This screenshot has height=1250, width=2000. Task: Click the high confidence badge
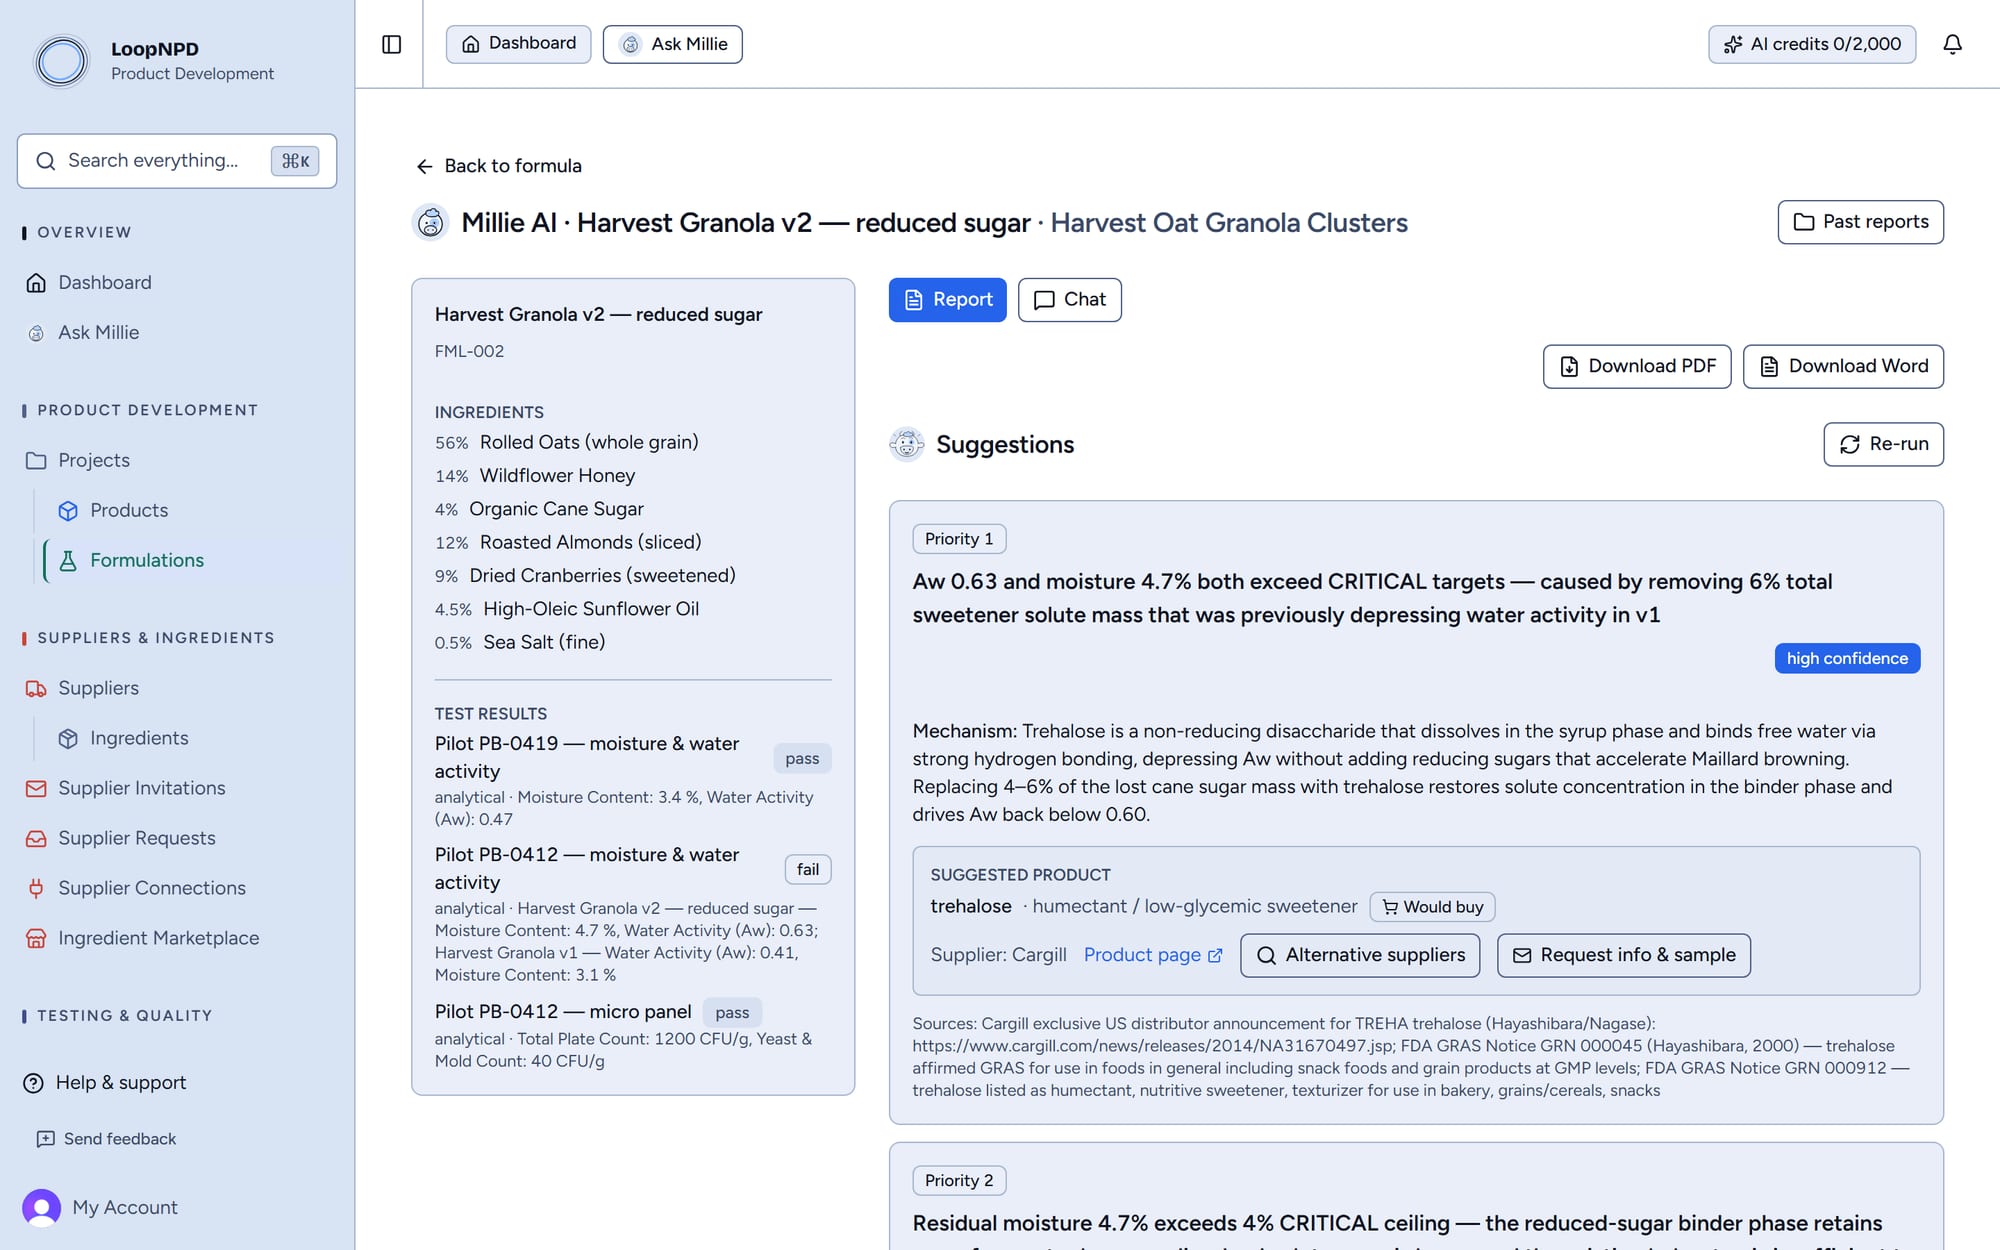coord(1847,658)
